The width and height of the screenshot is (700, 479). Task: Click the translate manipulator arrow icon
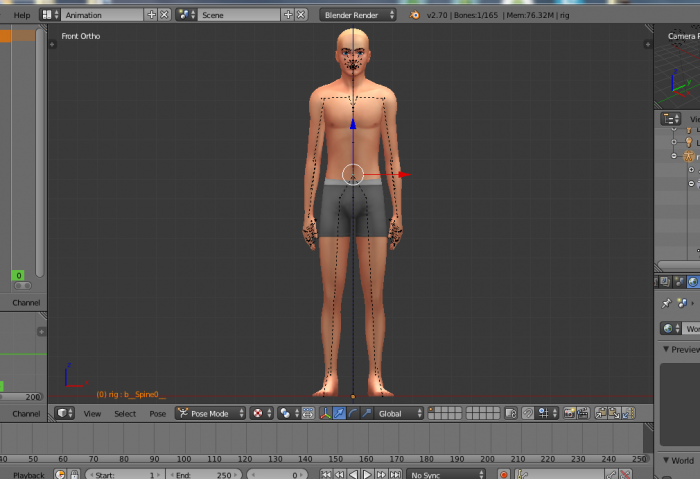coord(339,413)
